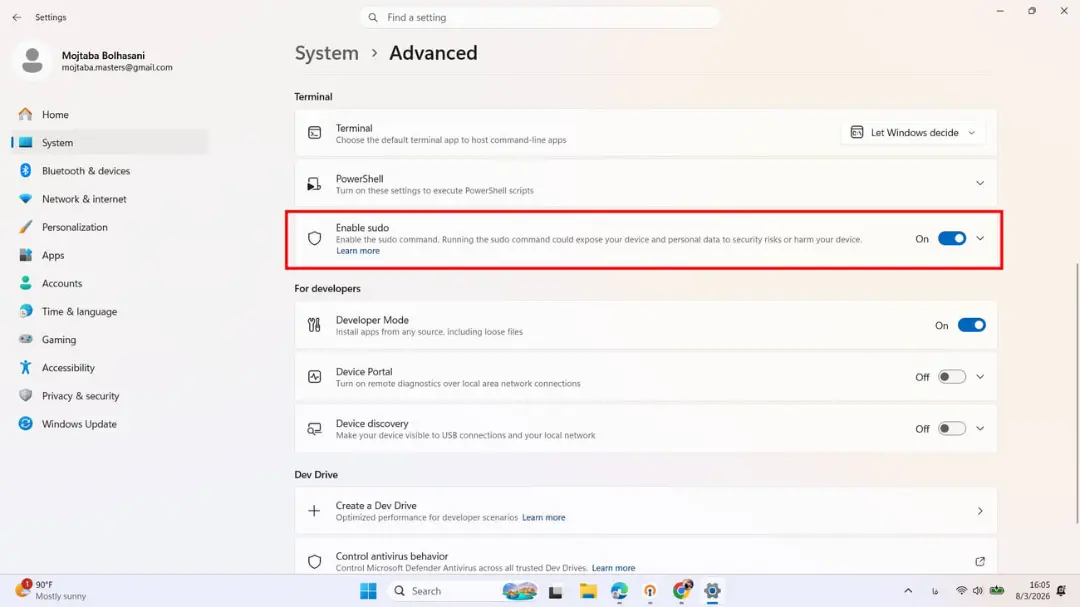Click the System breadcrumb link
Viewport: 1080px width, 607px height.
(x=326, y=53)
